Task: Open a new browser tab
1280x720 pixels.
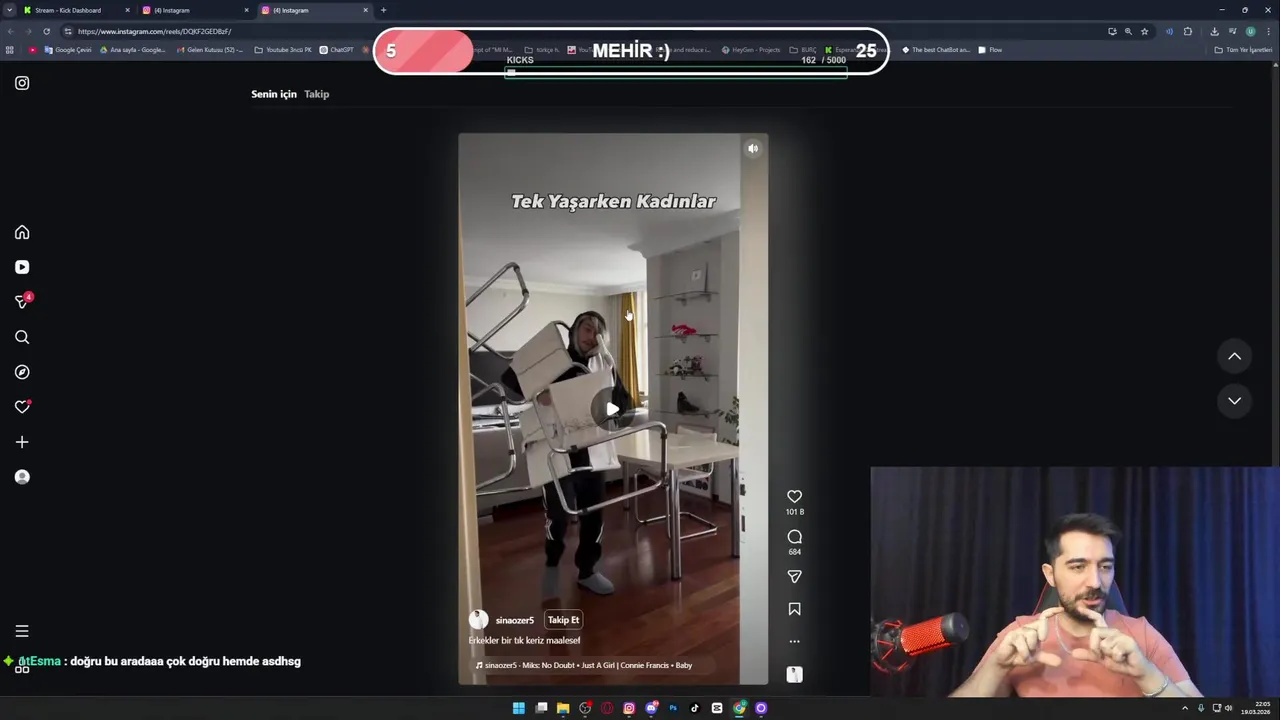Action: 383,10
